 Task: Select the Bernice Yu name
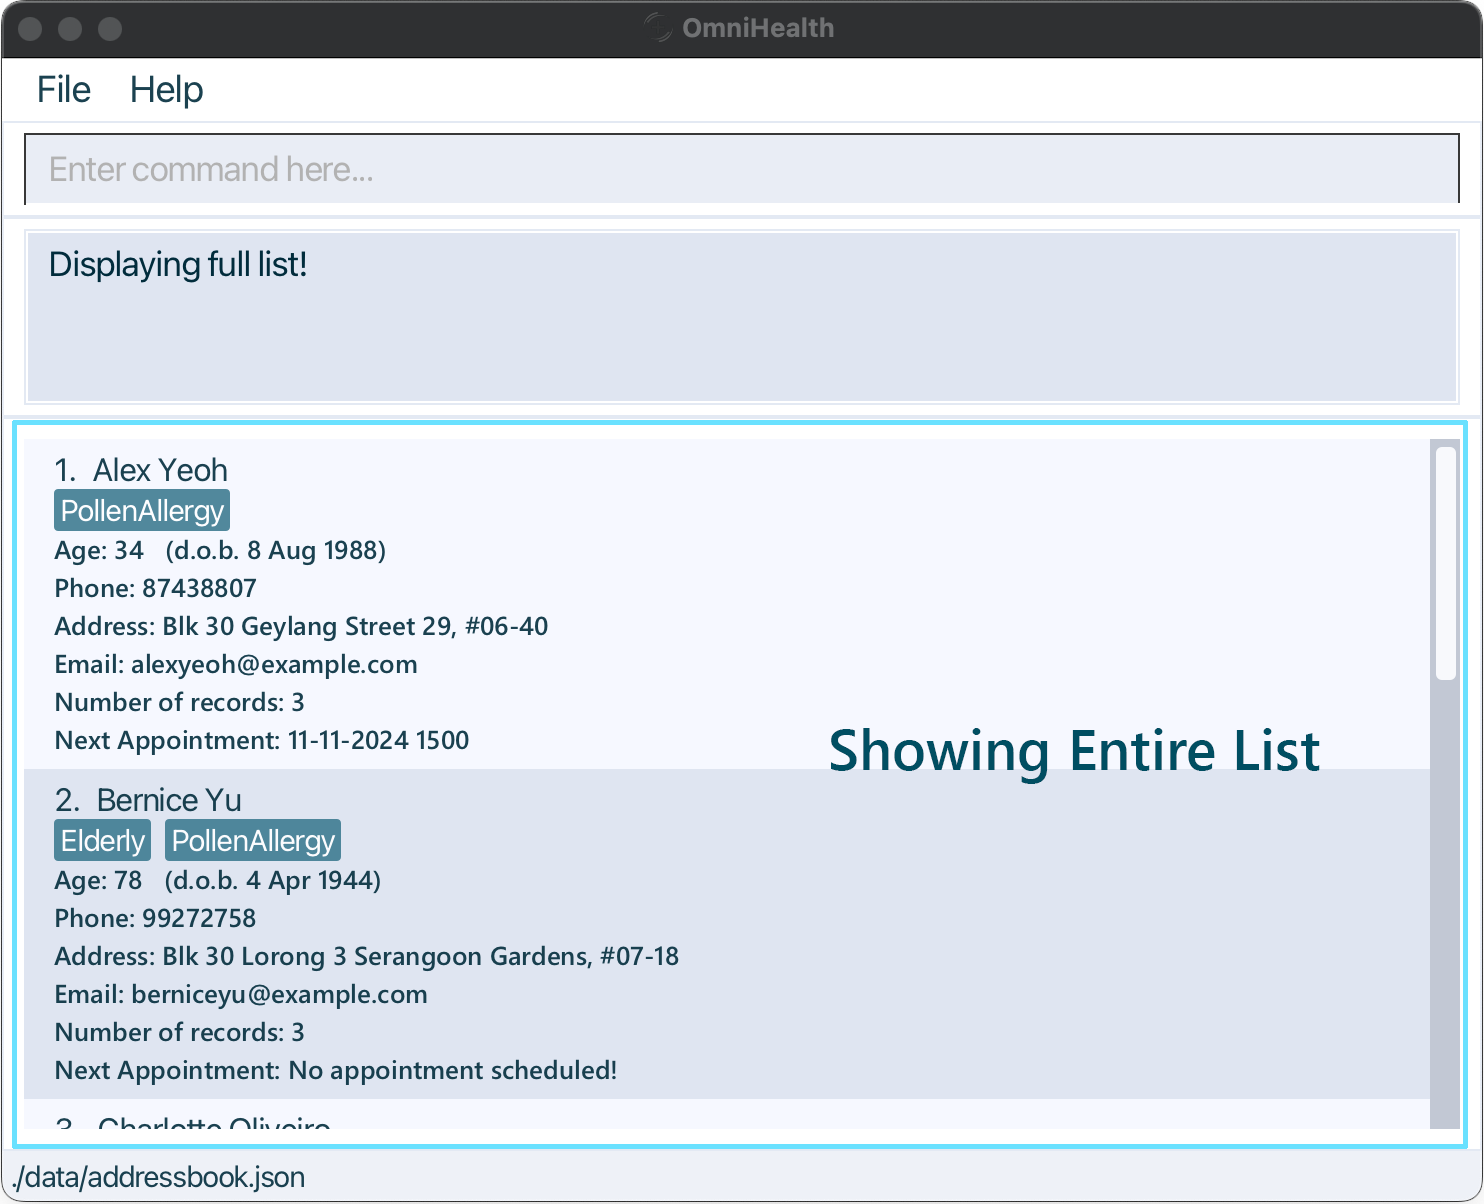(169, 800)
